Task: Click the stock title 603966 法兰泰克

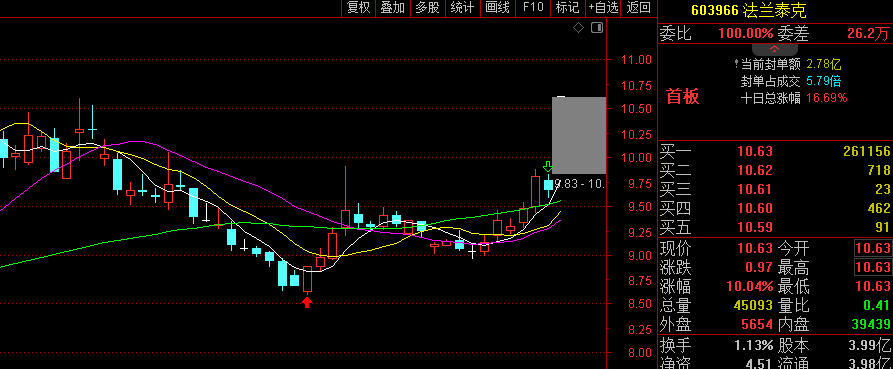Action: (748, 10)
